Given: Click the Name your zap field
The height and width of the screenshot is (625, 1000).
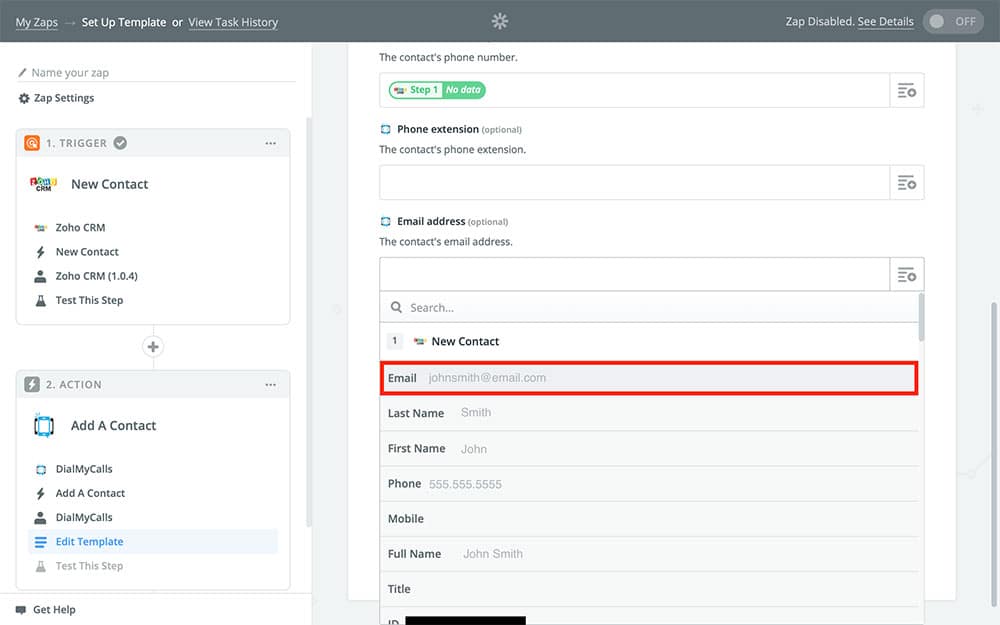Looking at the screenshot, I should pos(160,73).
